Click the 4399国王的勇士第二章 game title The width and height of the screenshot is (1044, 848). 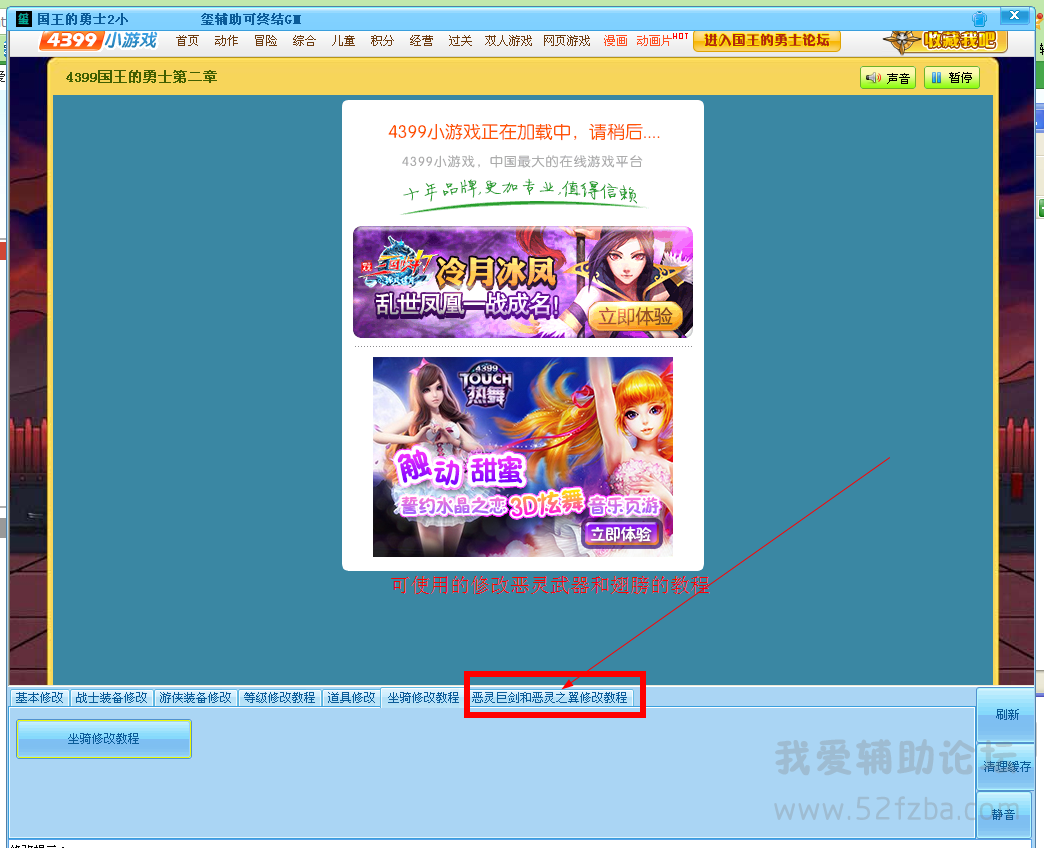(142, 77)
